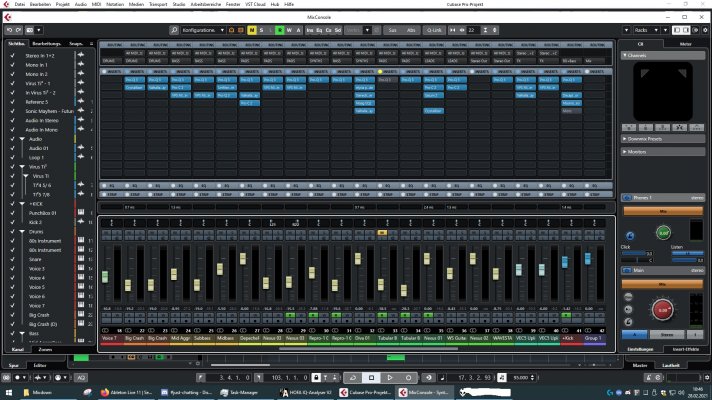Image resolution: width=712 pixels, height=400 pixels.
Task: Click the Windows Start button
Action: pyautogui.click(x=8, y=392)
